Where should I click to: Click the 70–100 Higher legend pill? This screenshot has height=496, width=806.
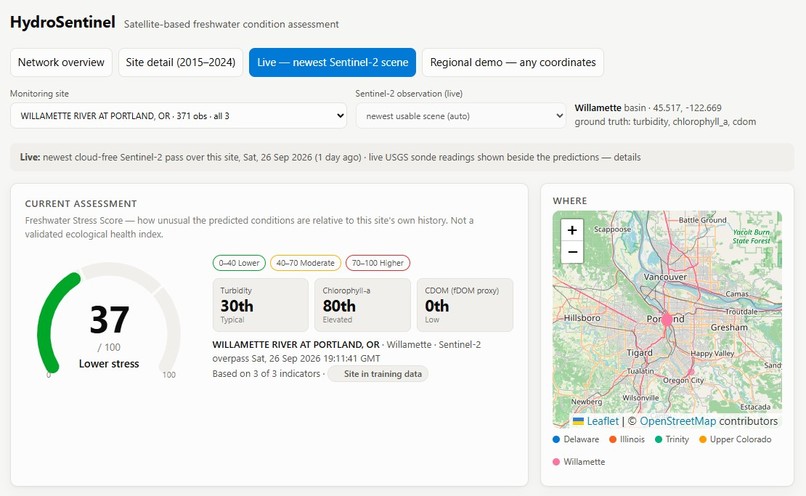[x=378, y=263]
